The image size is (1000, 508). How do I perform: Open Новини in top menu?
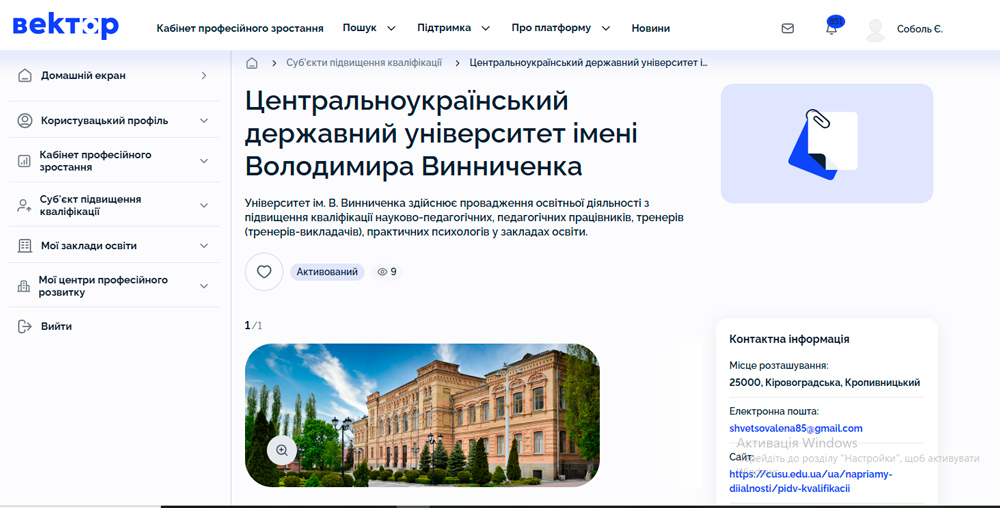click(x=651, y=28)
